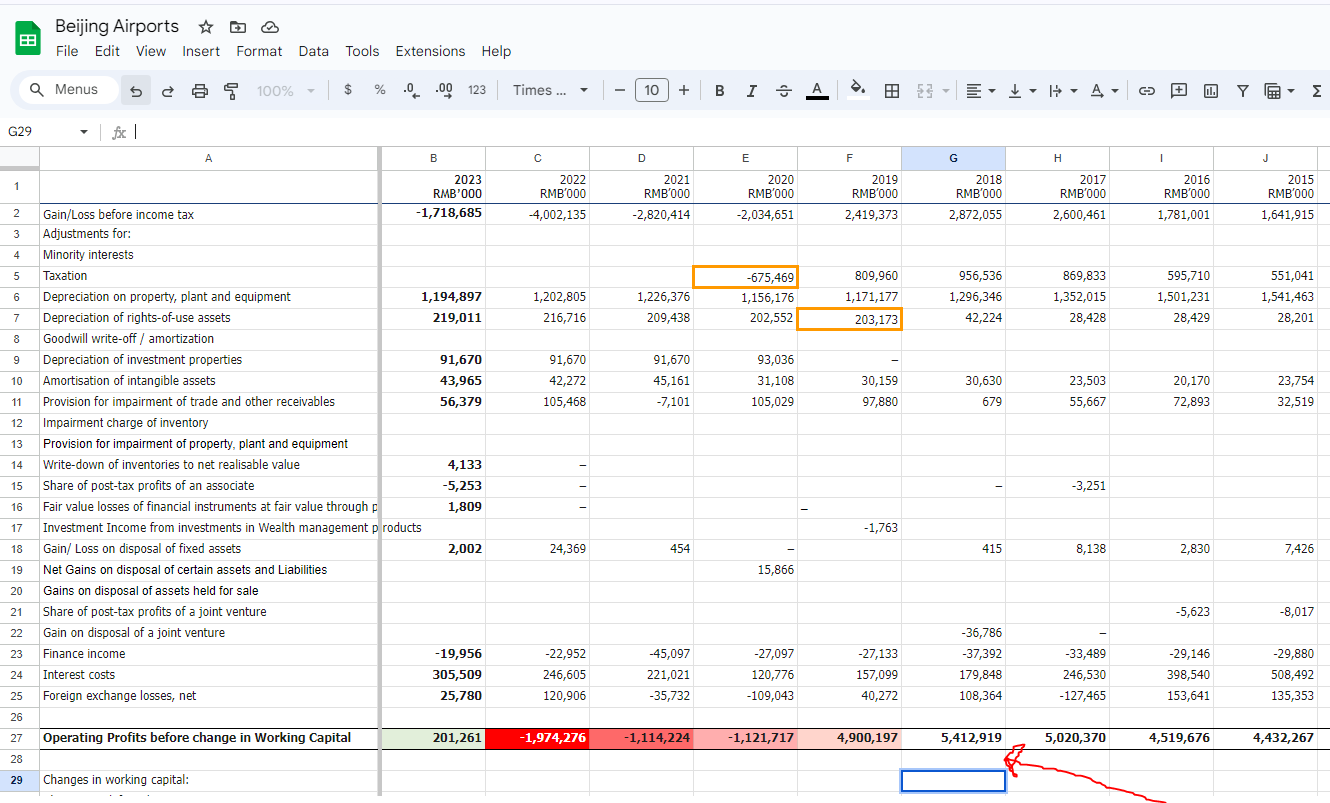
Task: Format as currency with dollar icon
Action: tap(348, 90)
